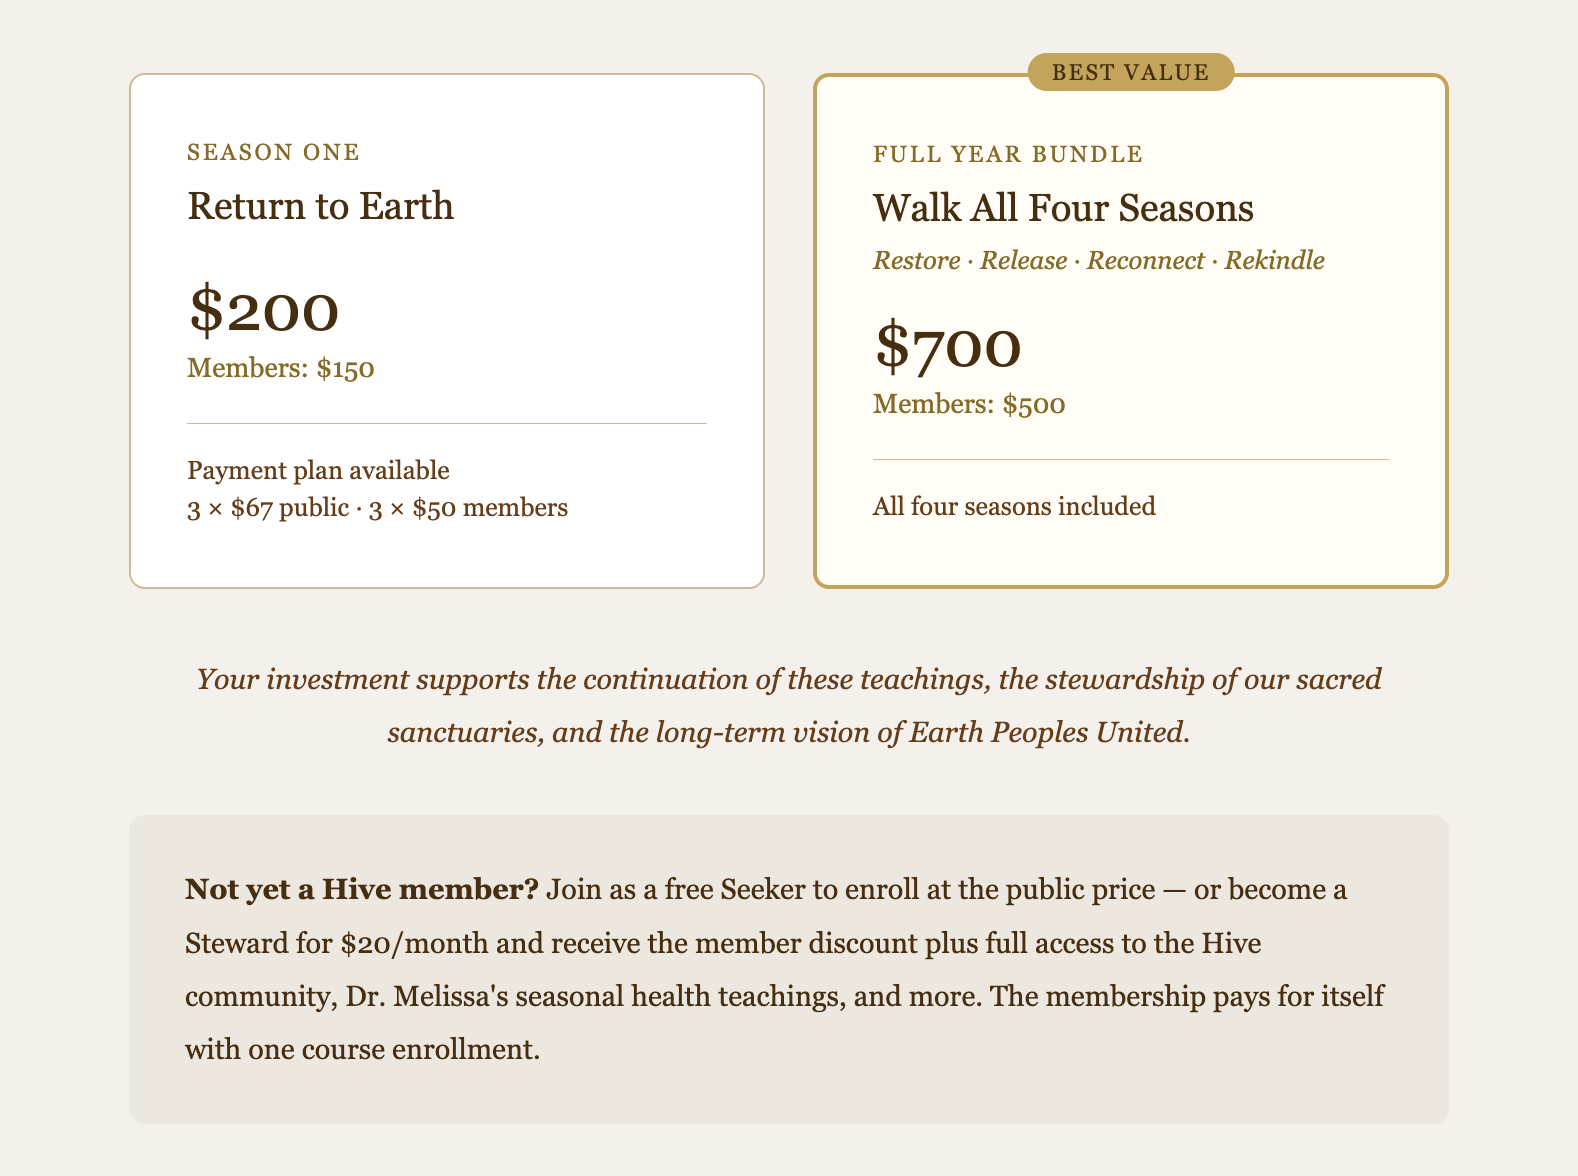Click the $700 bundle price
The width and height of the screenshot is (1578, 1176).
coord(948,346)
